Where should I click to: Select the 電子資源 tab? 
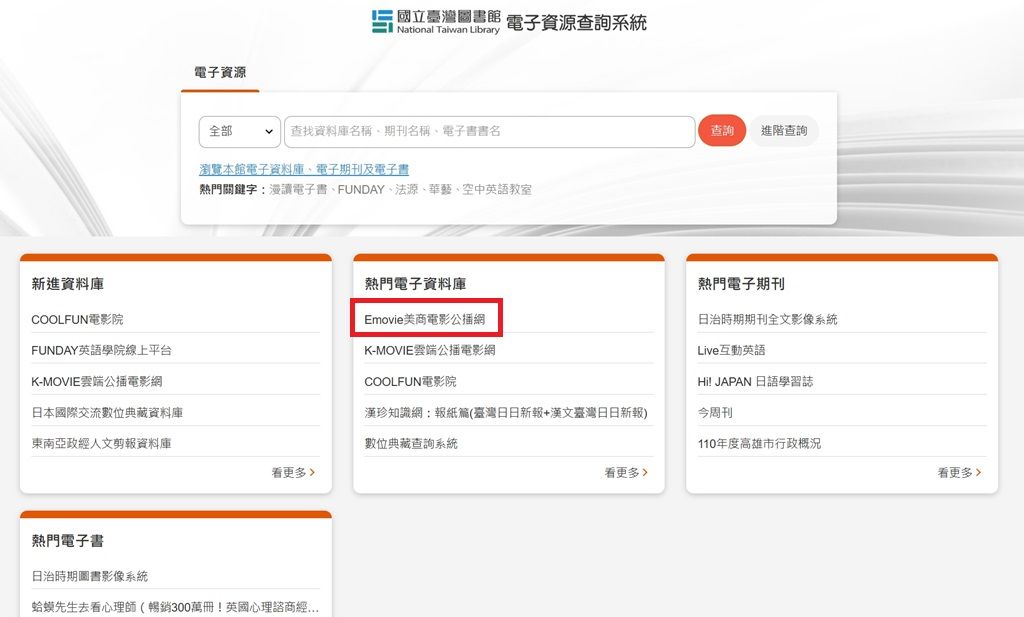[x=220, y=73]
